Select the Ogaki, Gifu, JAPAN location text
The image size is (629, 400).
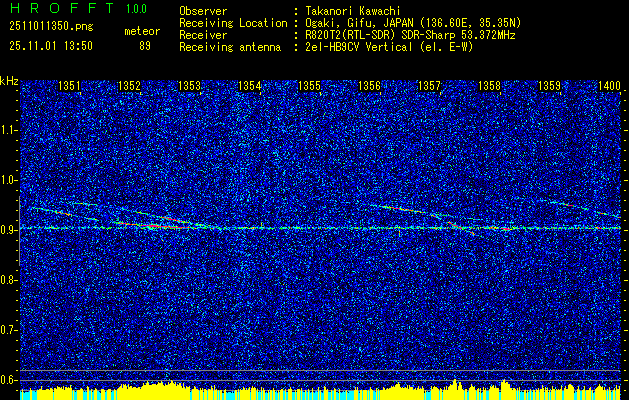pos(413,23)
